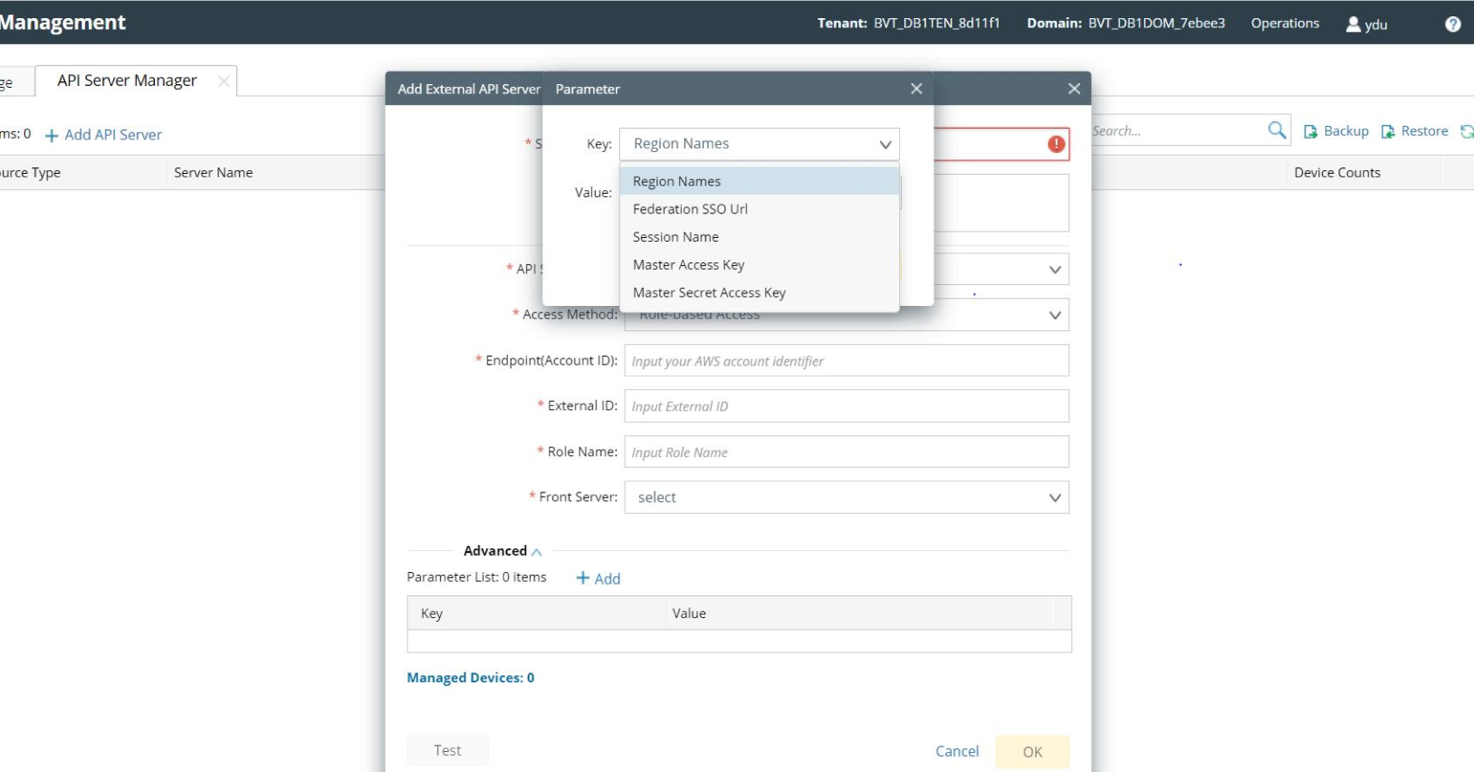The width and height of the screenshot is (1474, 772).
Task: Select Master Secret Access Key option
Action: click(x=709, y=293)
